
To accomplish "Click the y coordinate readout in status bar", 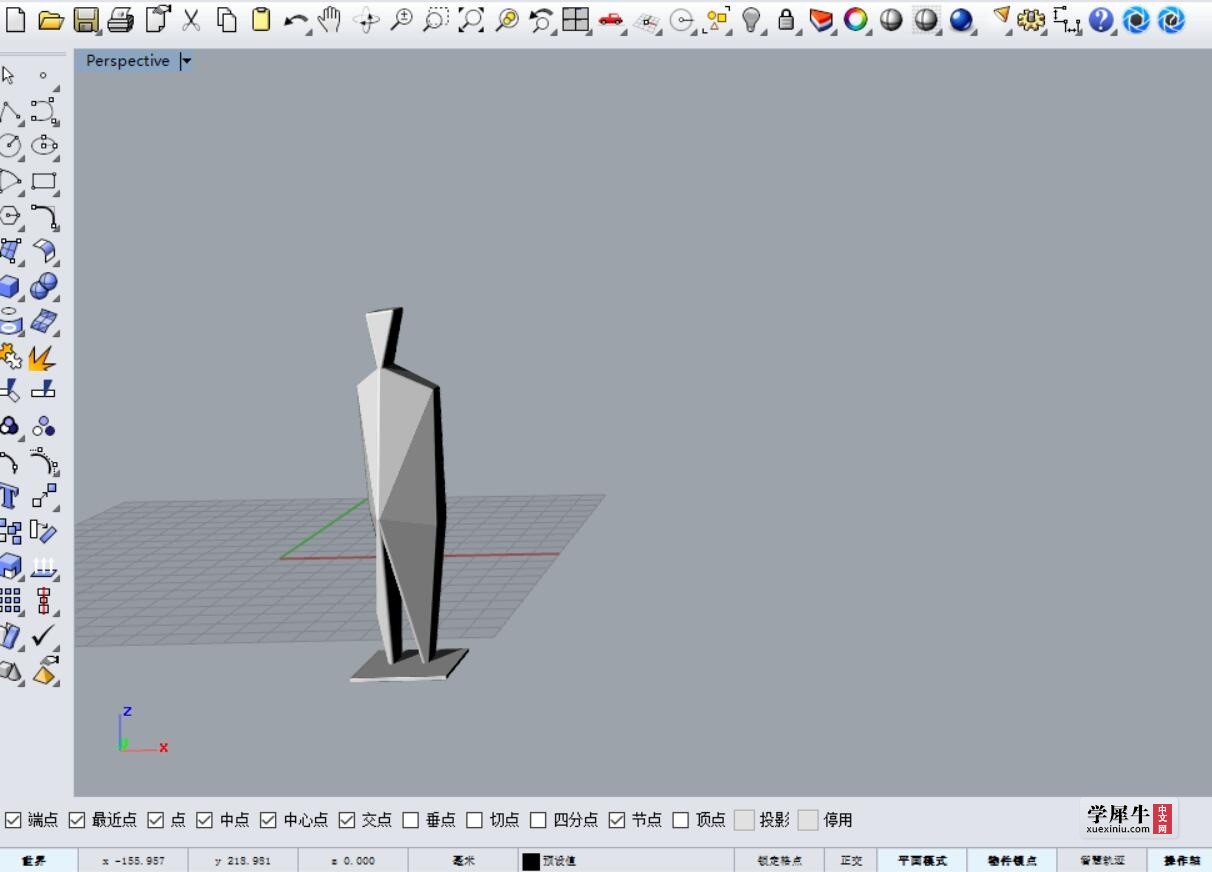I will tap(243, 860).
